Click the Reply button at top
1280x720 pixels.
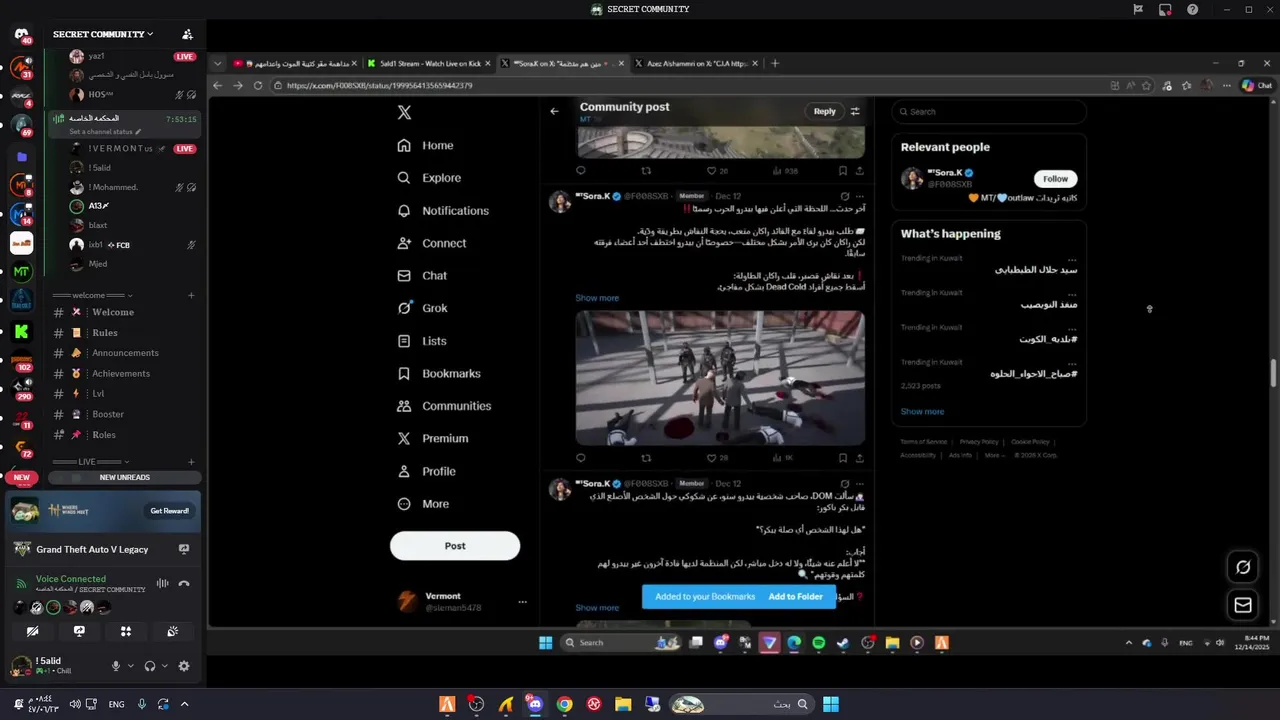click(x=825, y=111)
